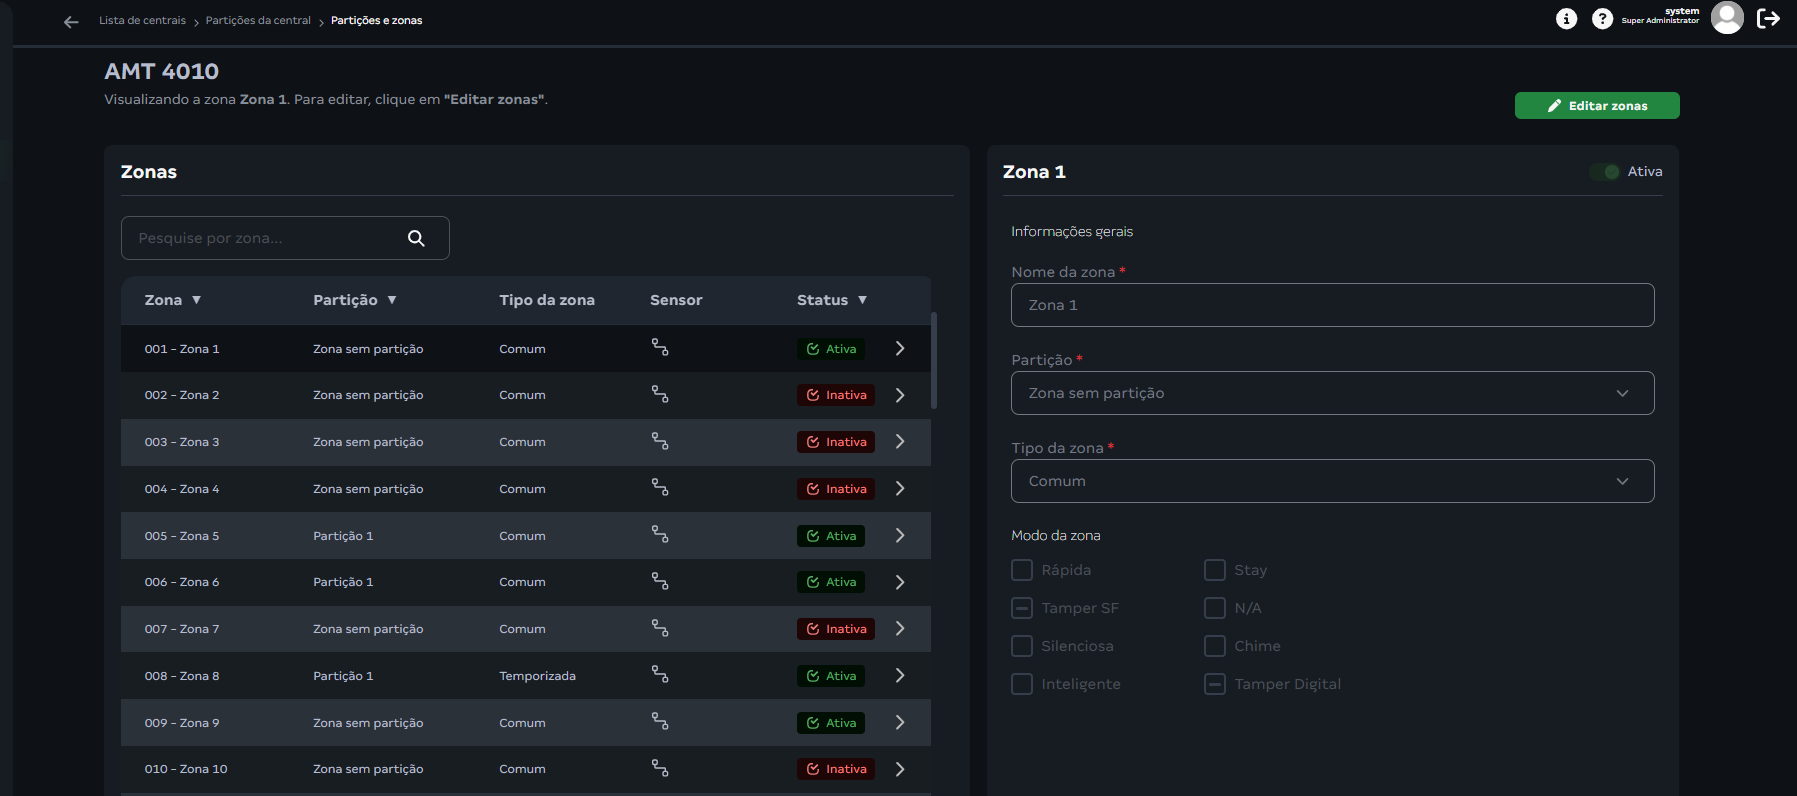Click the user avatar icon

1727,18
